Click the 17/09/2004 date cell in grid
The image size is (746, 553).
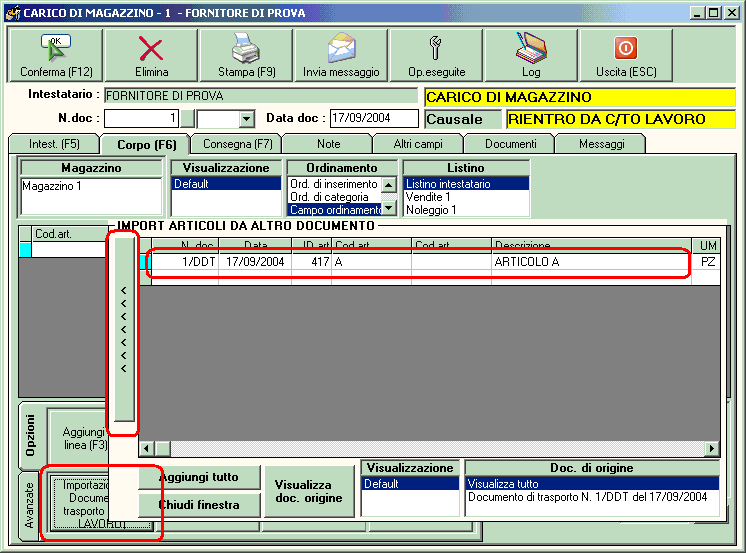tap(255, 261)
